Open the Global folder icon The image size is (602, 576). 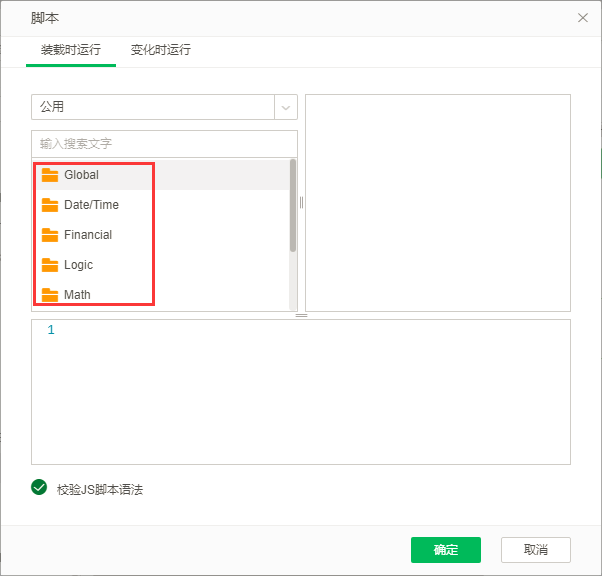[x=50, y=175]
